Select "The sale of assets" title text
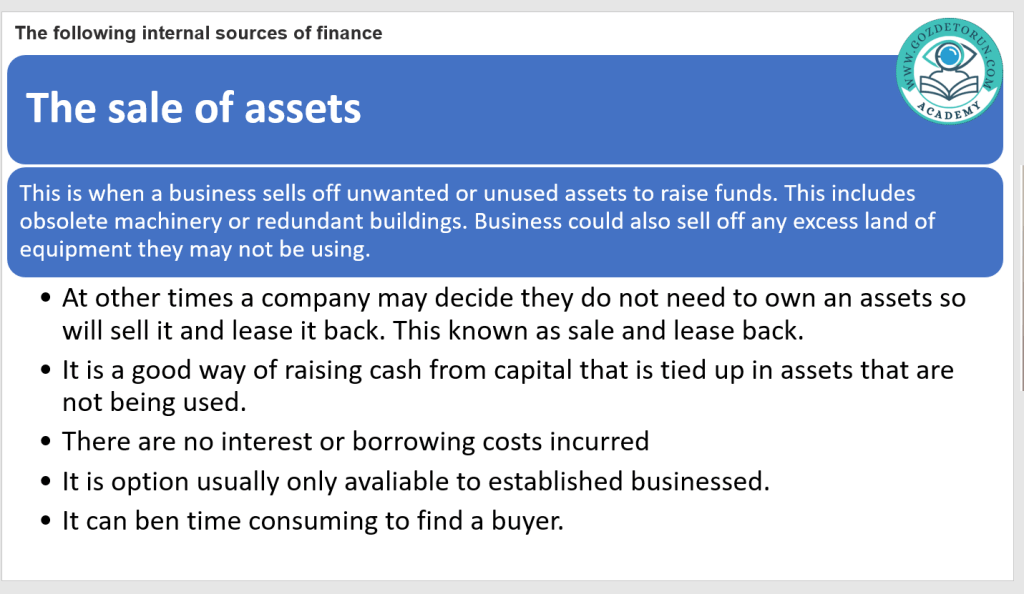 coord(193,107)
